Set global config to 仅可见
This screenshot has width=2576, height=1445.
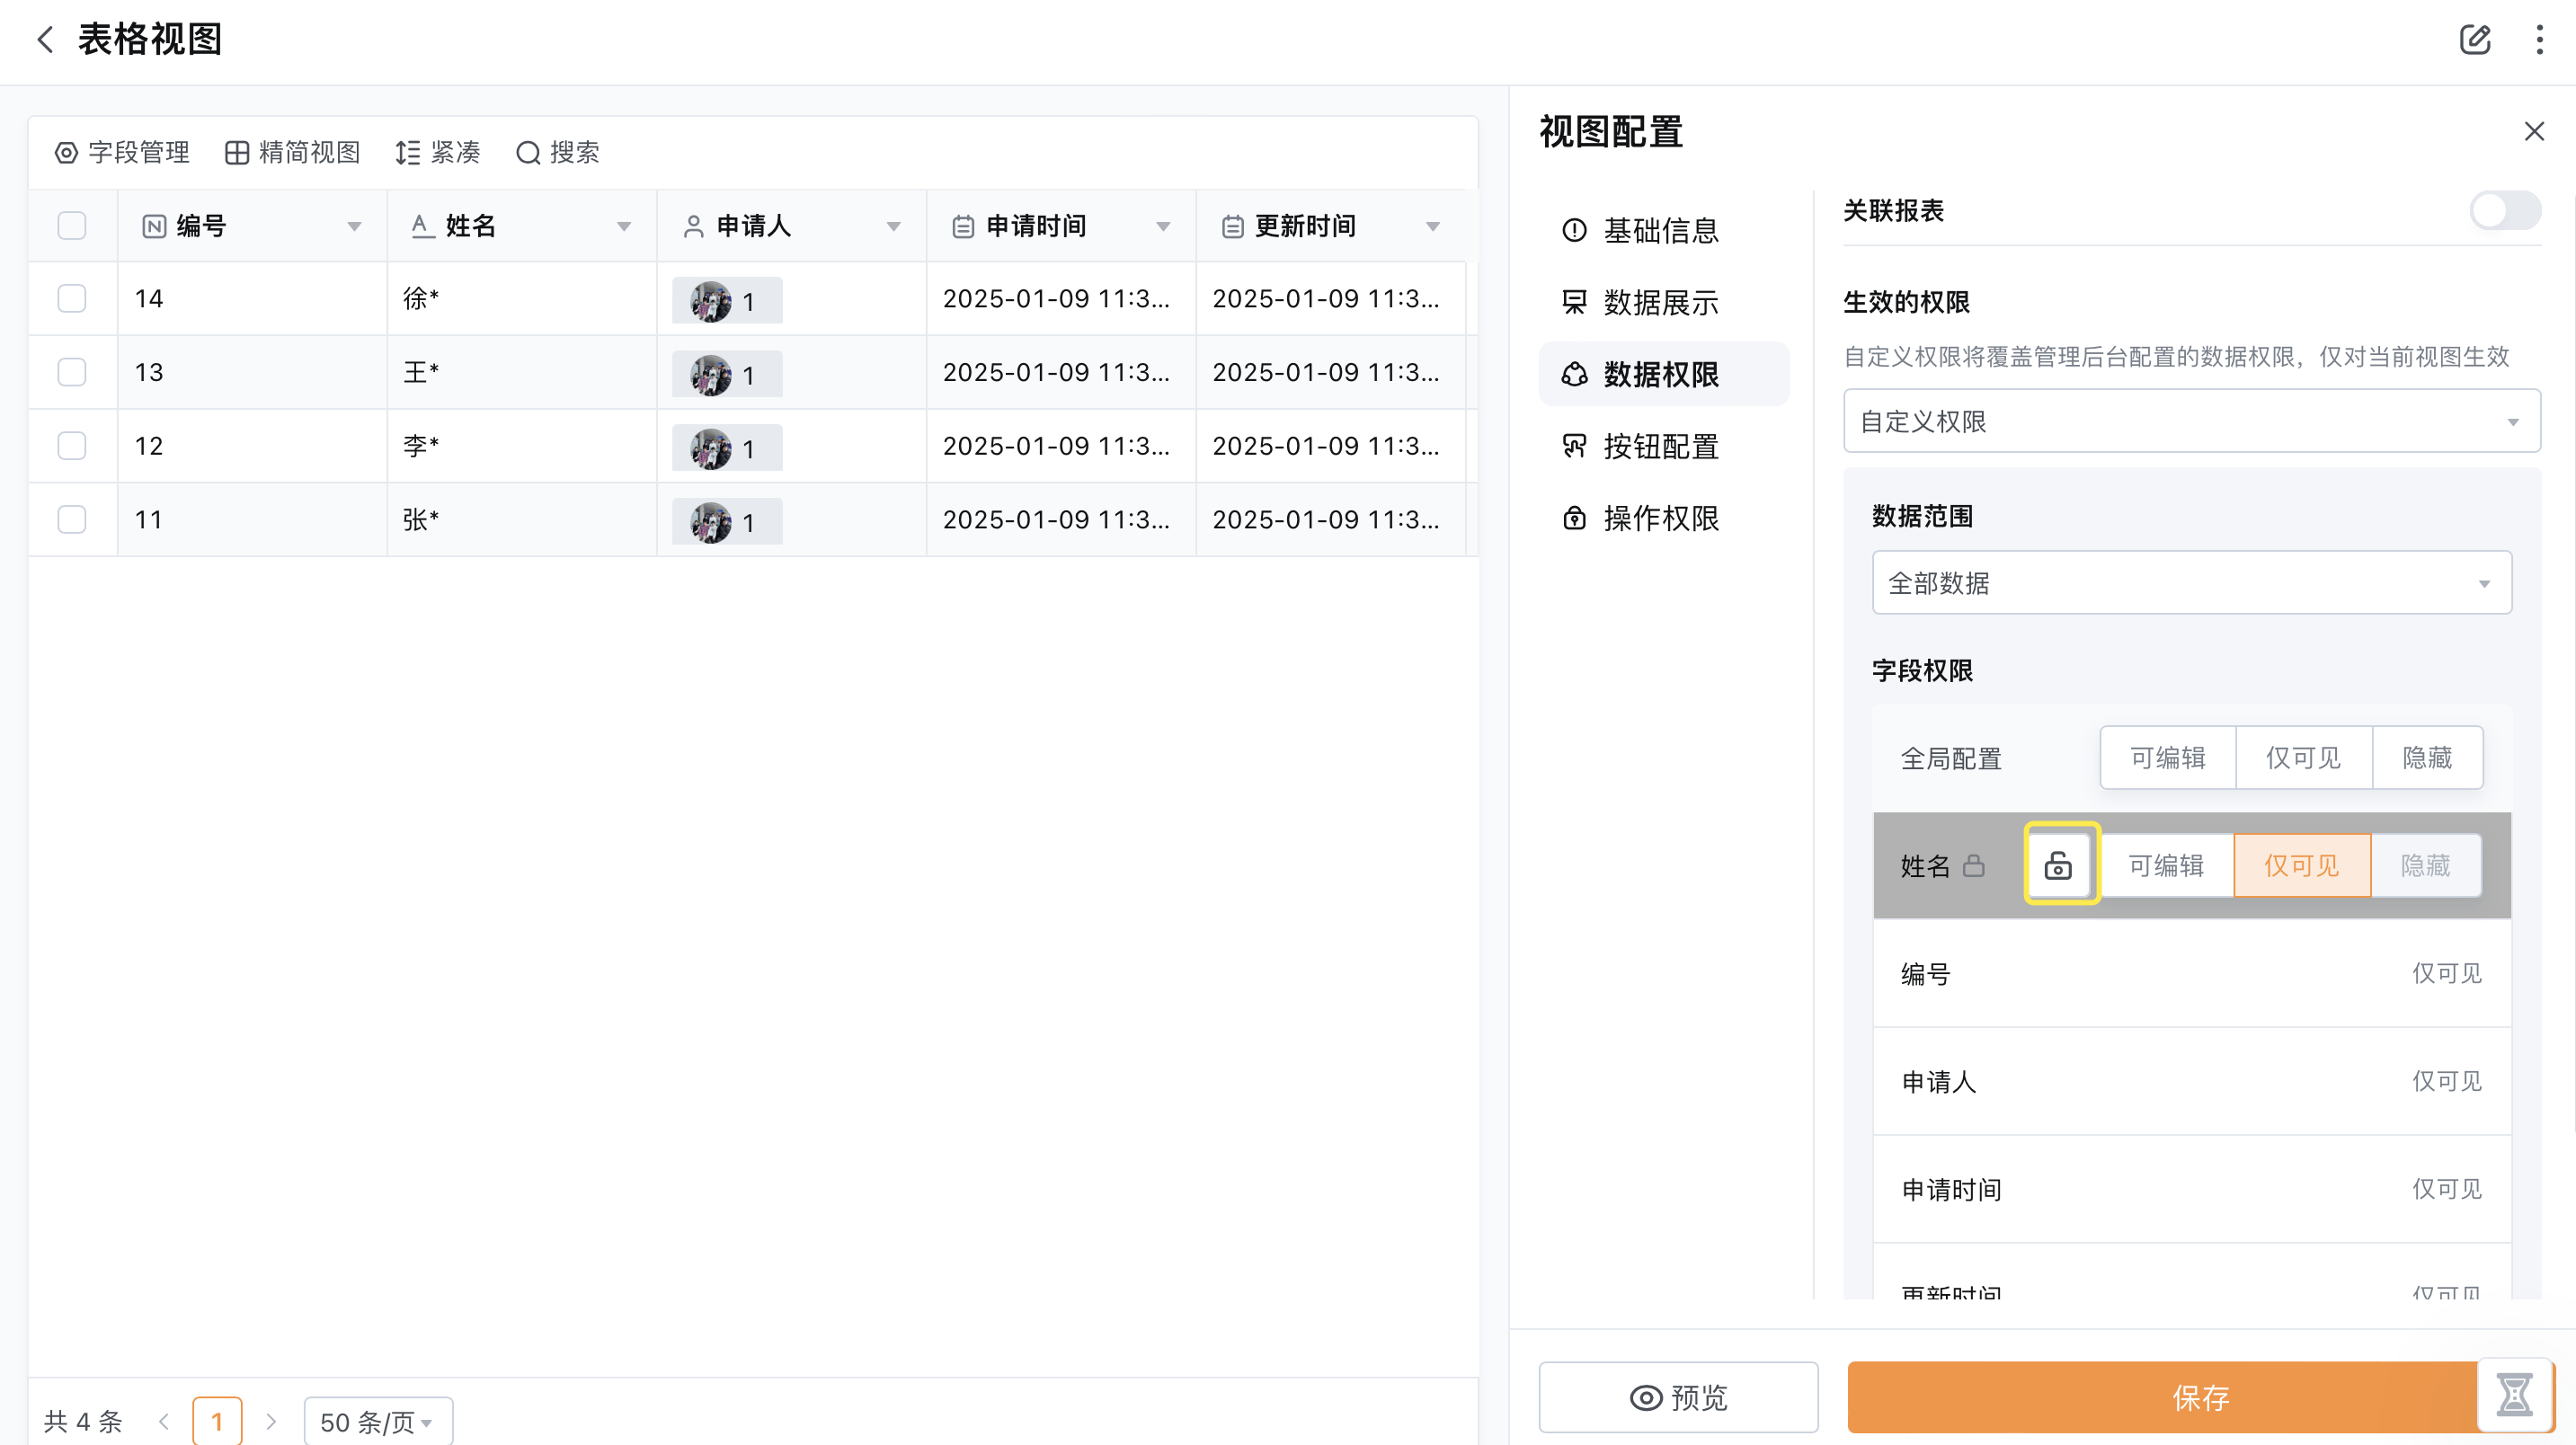tap(2303, 758)
